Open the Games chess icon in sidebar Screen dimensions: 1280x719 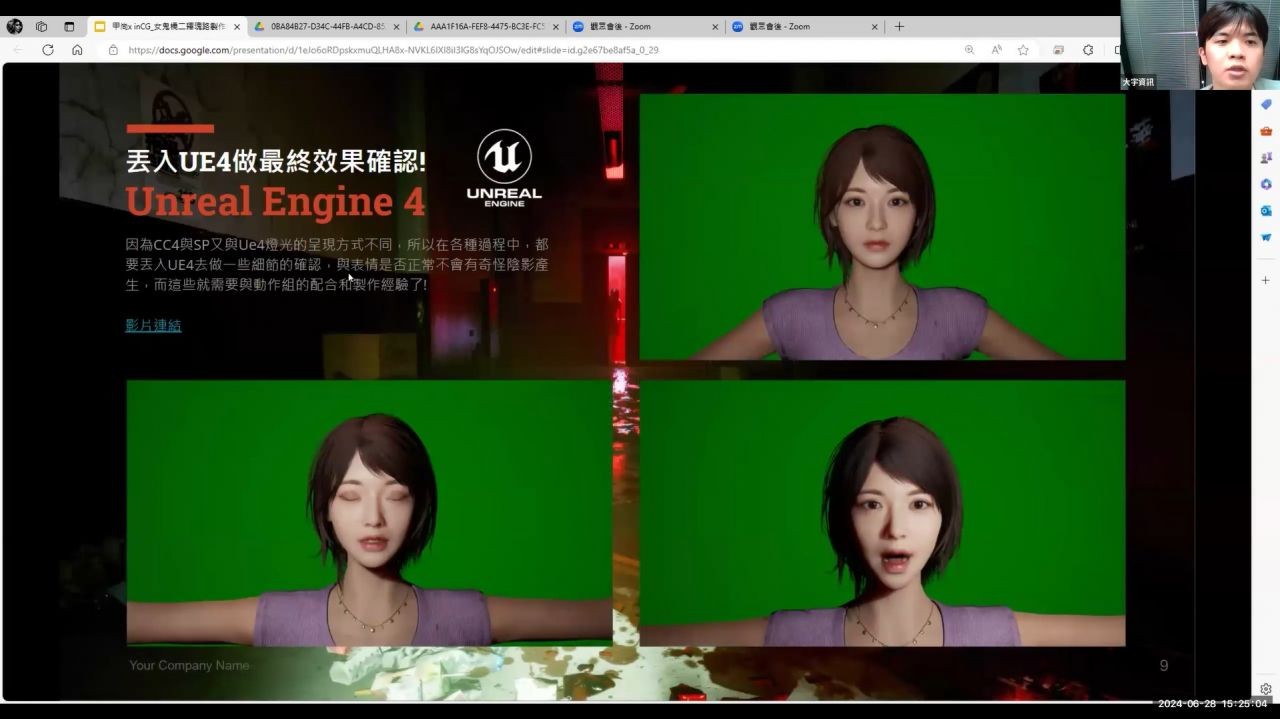(x=1265, y=158)
